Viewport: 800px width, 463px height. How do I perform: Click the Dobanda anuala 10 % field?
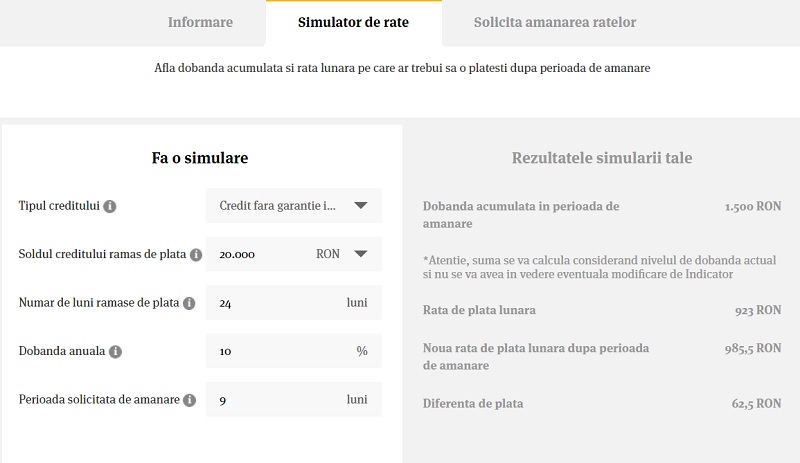click(293, 351)
